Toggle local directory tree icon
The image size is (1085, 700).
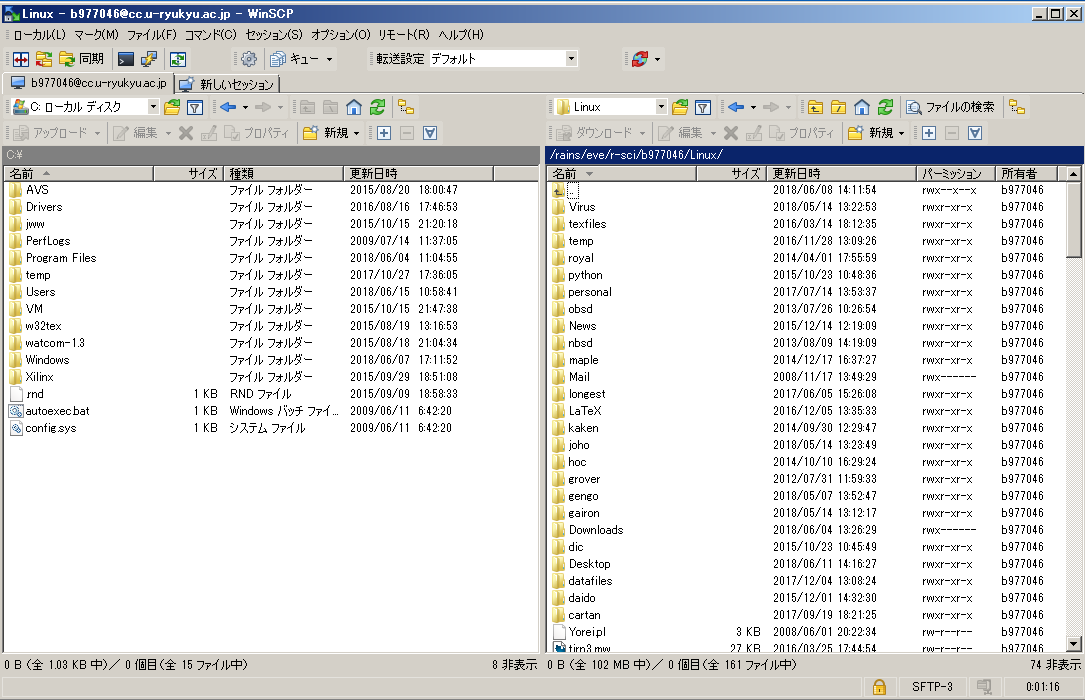click(406, 107)
